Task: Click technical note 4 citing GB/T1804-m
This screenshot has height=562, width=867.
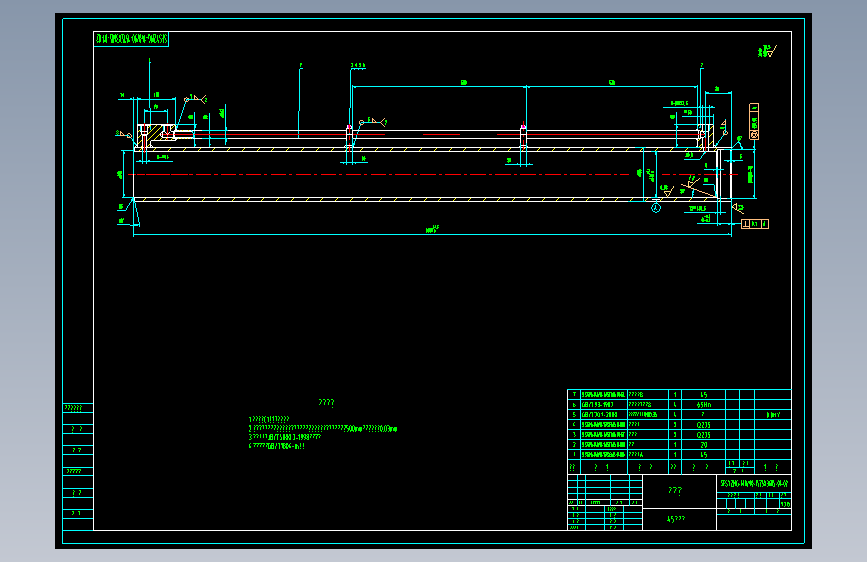Action: 276,446
